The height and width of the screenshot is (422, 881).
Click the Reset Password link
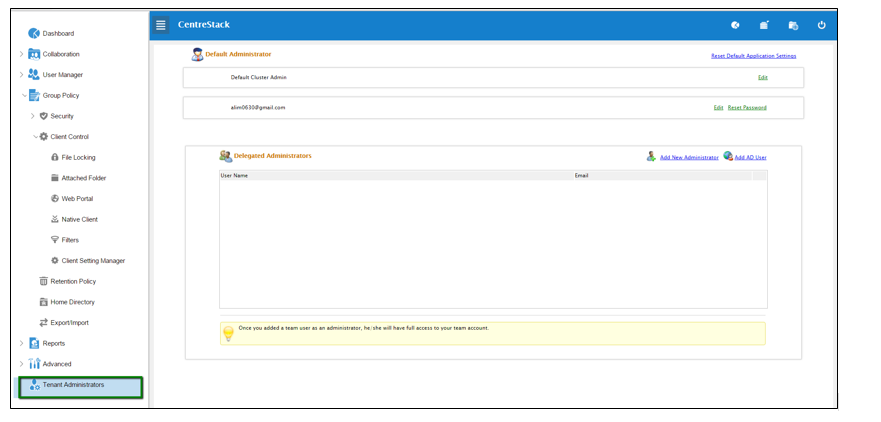pyautogui.click(x=747, y=107)
